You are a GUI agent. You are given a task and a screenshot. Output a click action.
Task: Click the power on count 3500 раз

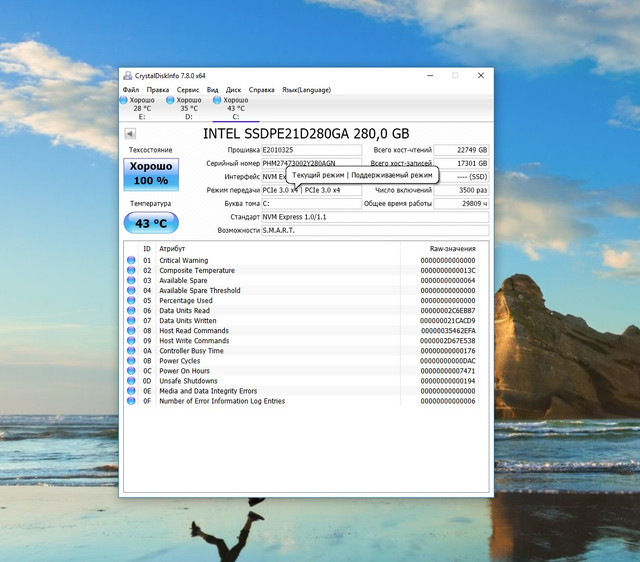click(461, 190)
